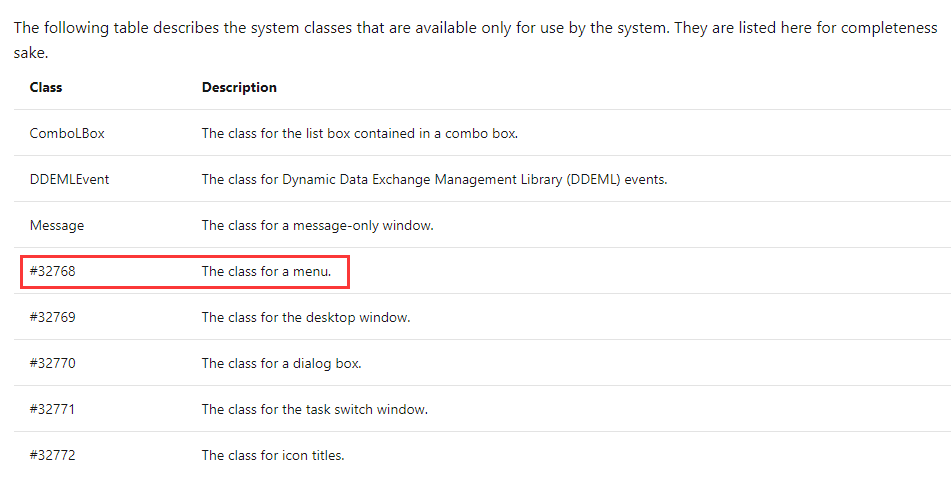Select the #32768 class entry
Viewport: 951px width, 480px height.
53,271
